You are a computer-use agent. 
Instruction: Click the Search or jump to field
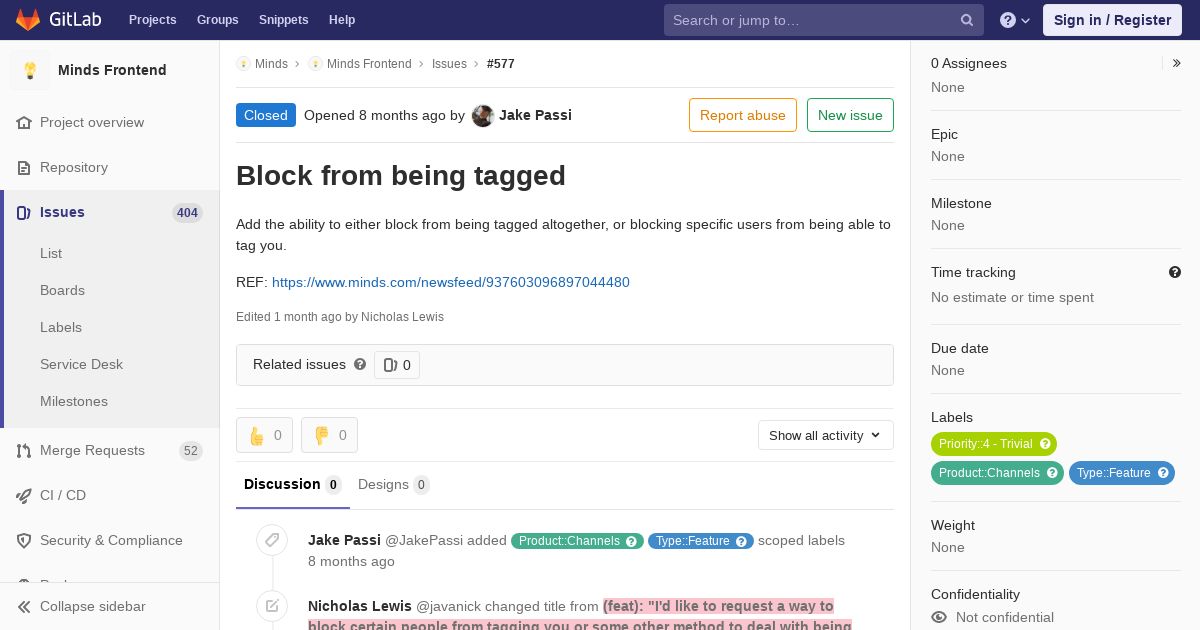(x=824, y=20)
